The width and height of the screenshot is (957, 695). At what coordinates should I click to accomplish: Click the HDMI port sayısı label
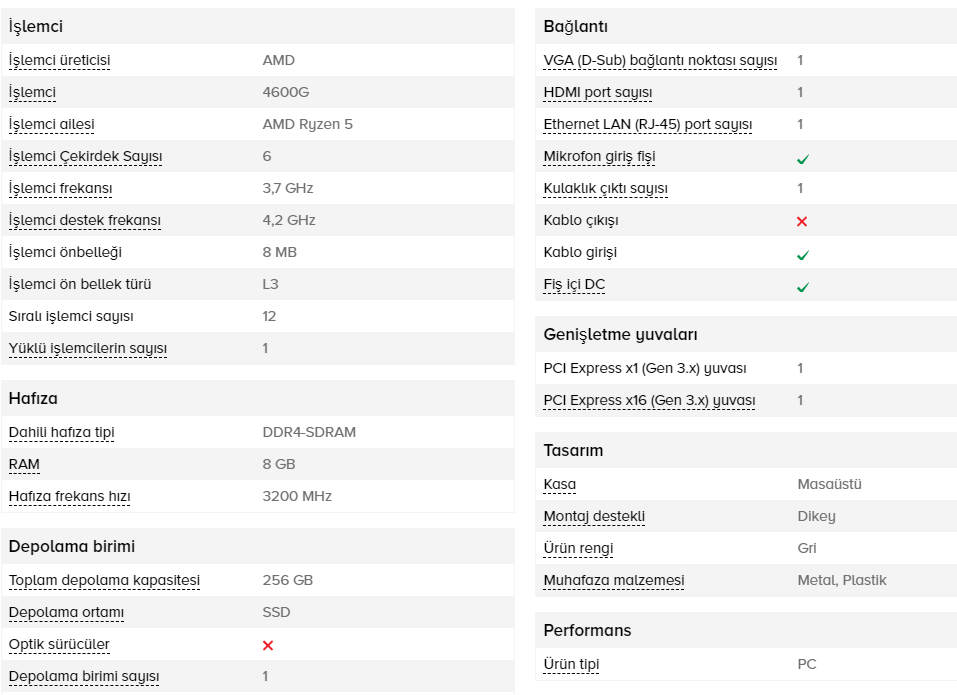tap(598, 92)
